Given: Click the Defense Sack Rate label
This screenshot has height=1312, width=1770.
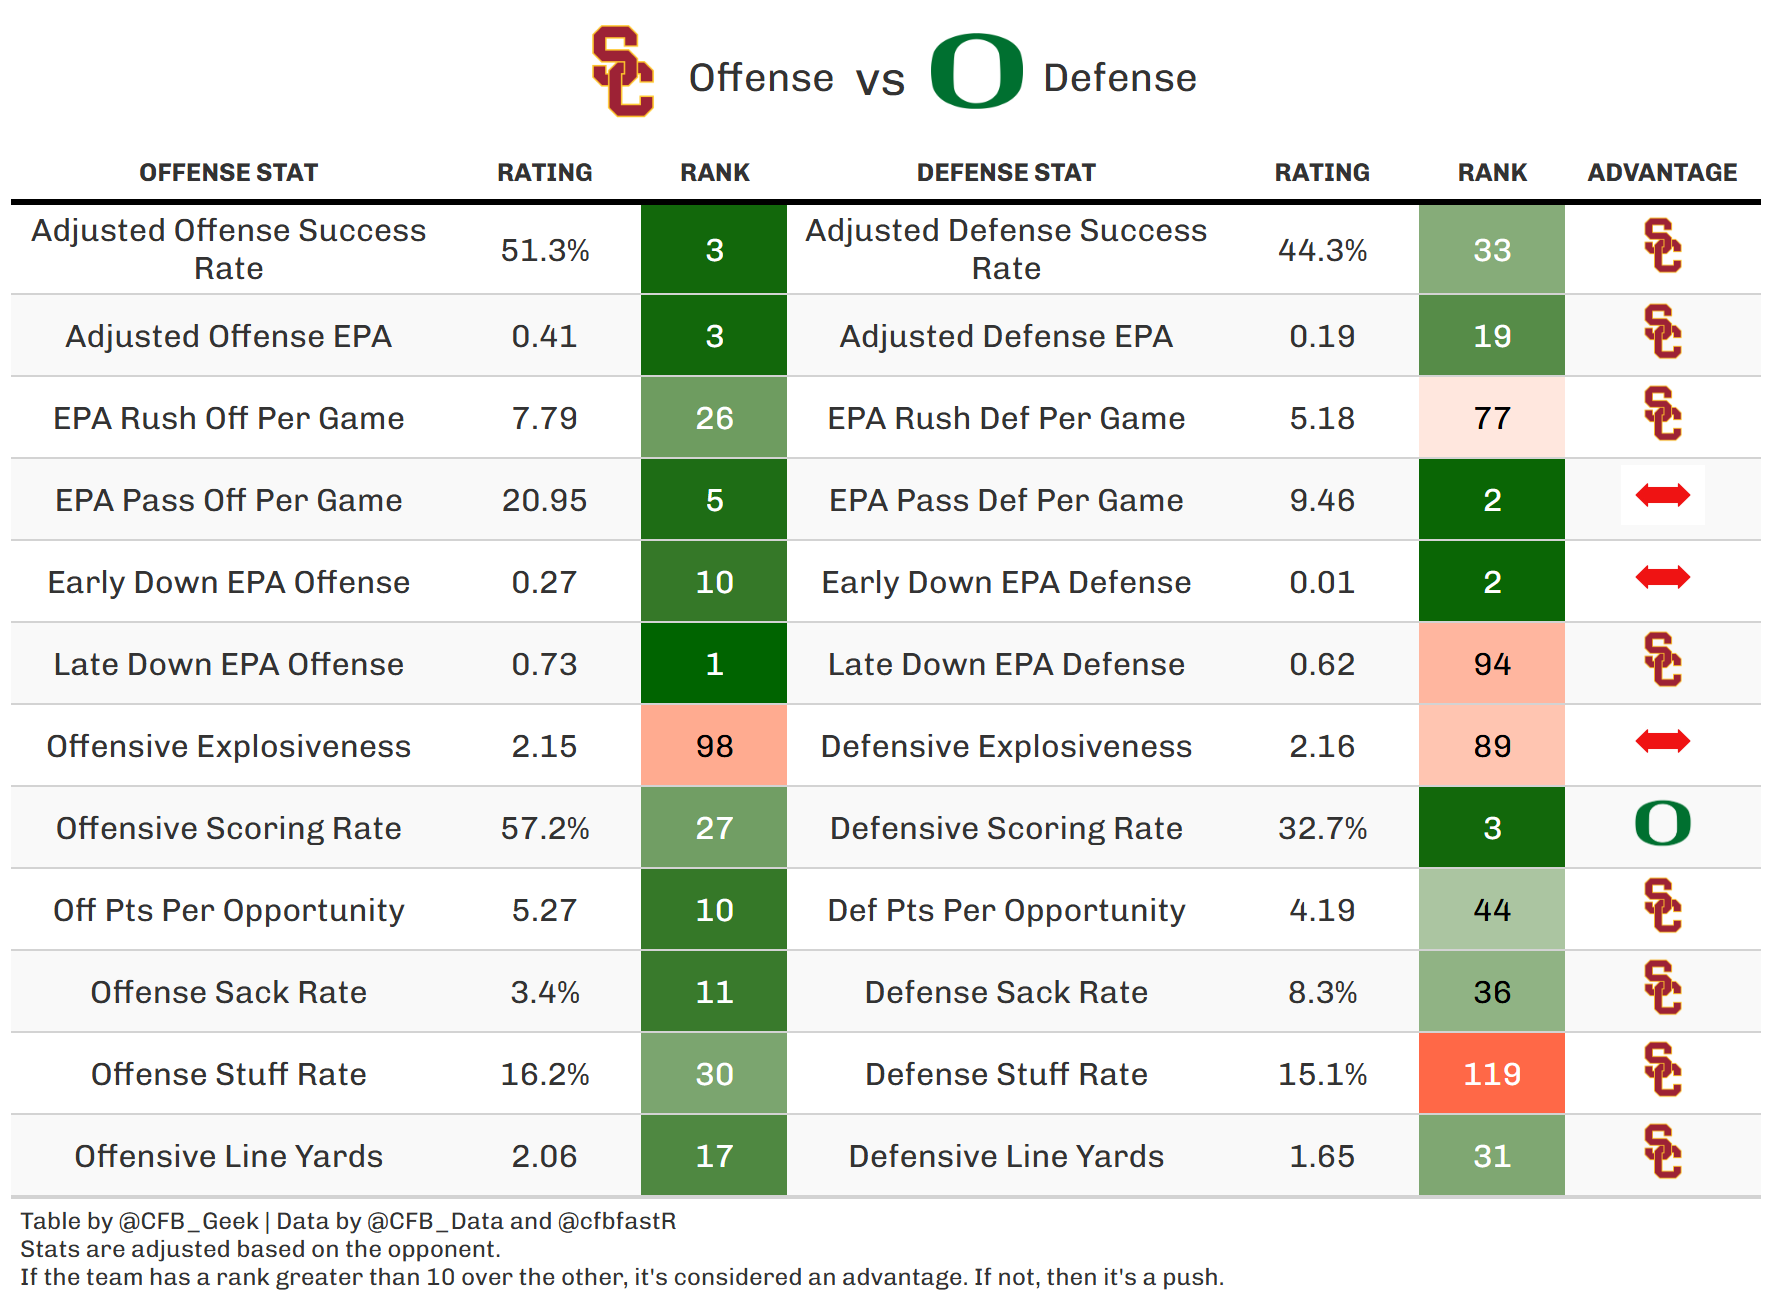Looking at the screenshot, I should tap(1006, 992).
